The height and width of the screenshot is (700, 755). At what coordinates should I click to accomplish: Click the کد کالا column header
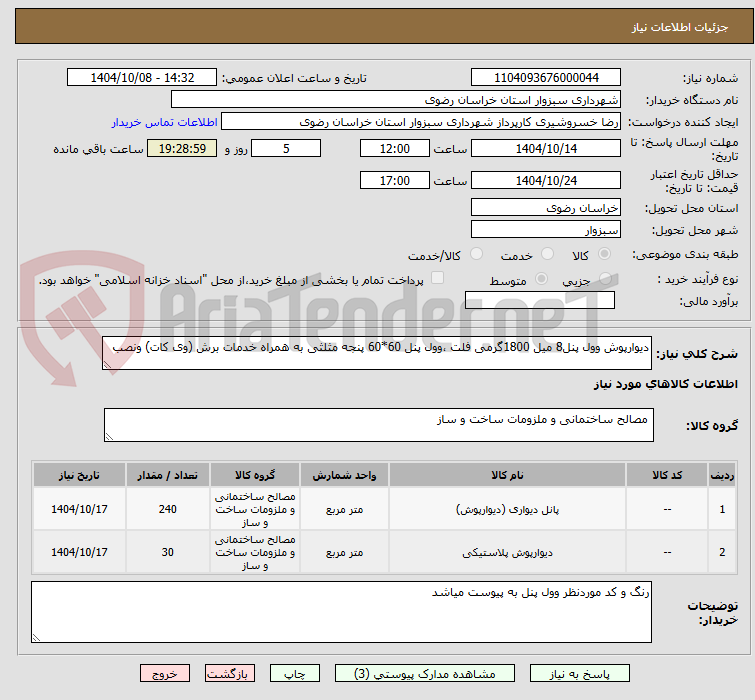(x=667, y=475)
